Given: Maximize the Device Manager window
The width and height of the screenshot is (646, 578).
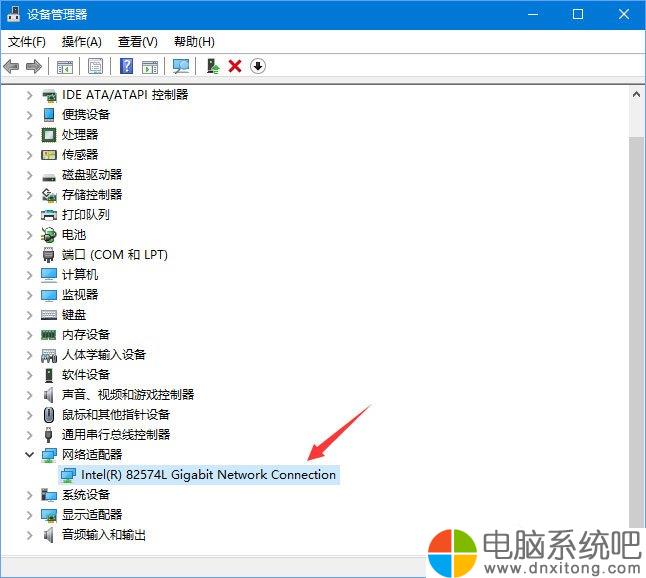Looking at the screenshot, I should (x=578, y=14).
